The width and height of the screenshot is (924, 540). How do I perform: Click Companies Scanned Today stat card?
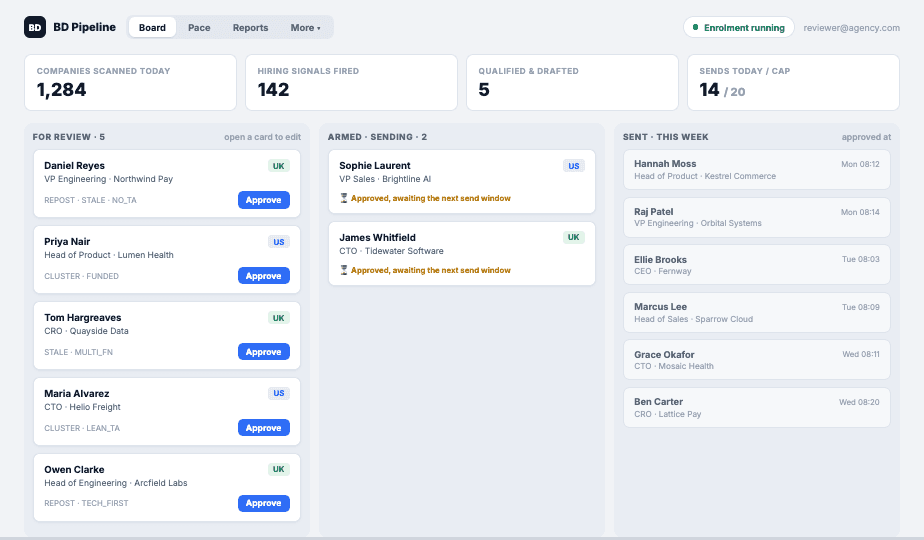click(130, 83)
